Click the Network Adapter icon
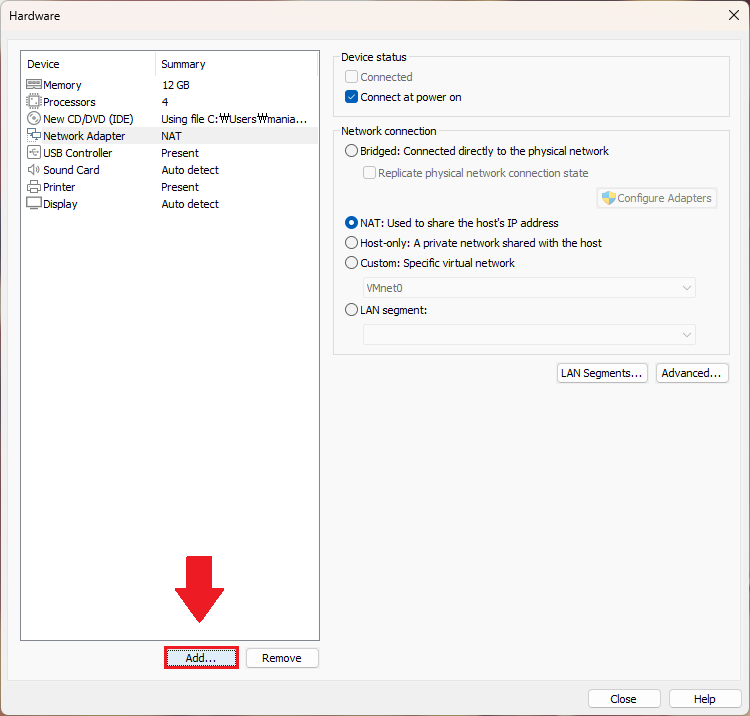The width and height of the screenshot is (750, 716). click(33, 135)
